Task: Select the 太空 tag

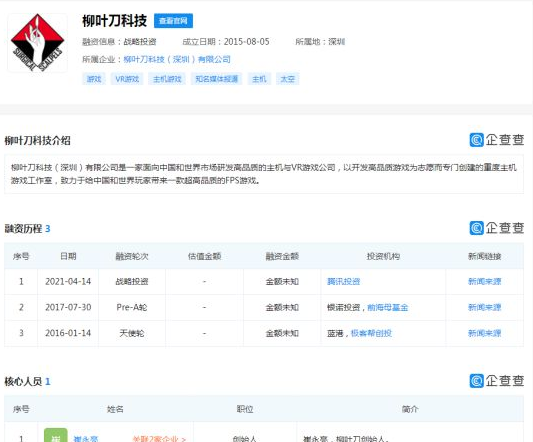Action: pyautogui.click(x=288, y=79)
